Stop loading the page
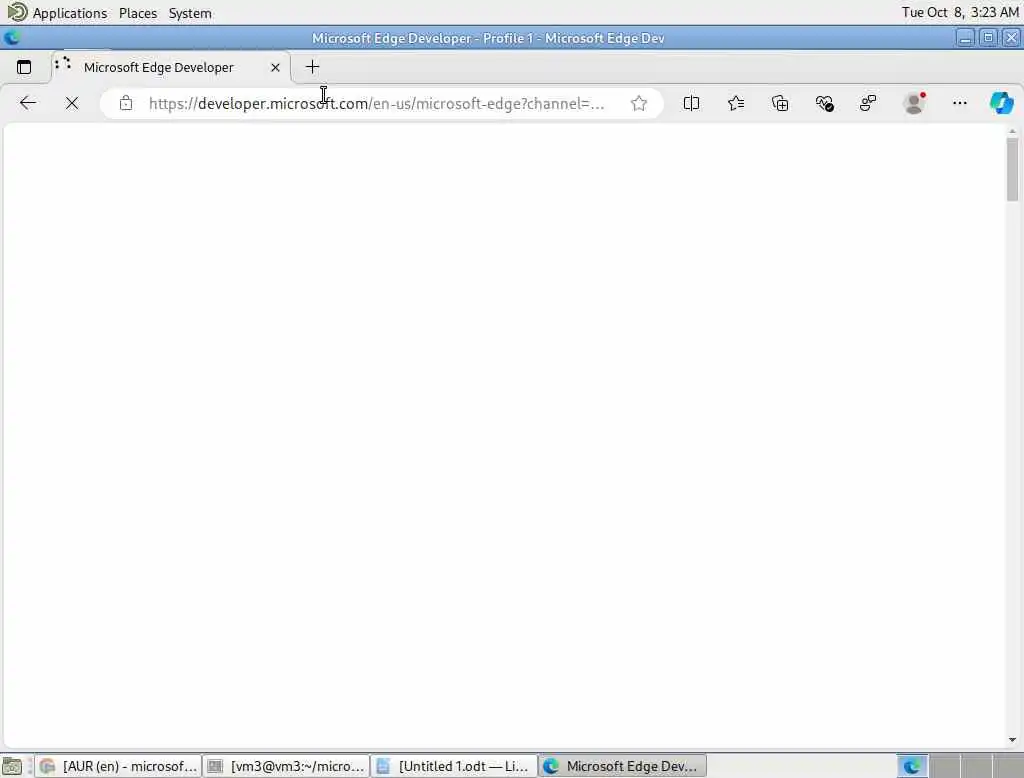 click(x=72, y=103)
